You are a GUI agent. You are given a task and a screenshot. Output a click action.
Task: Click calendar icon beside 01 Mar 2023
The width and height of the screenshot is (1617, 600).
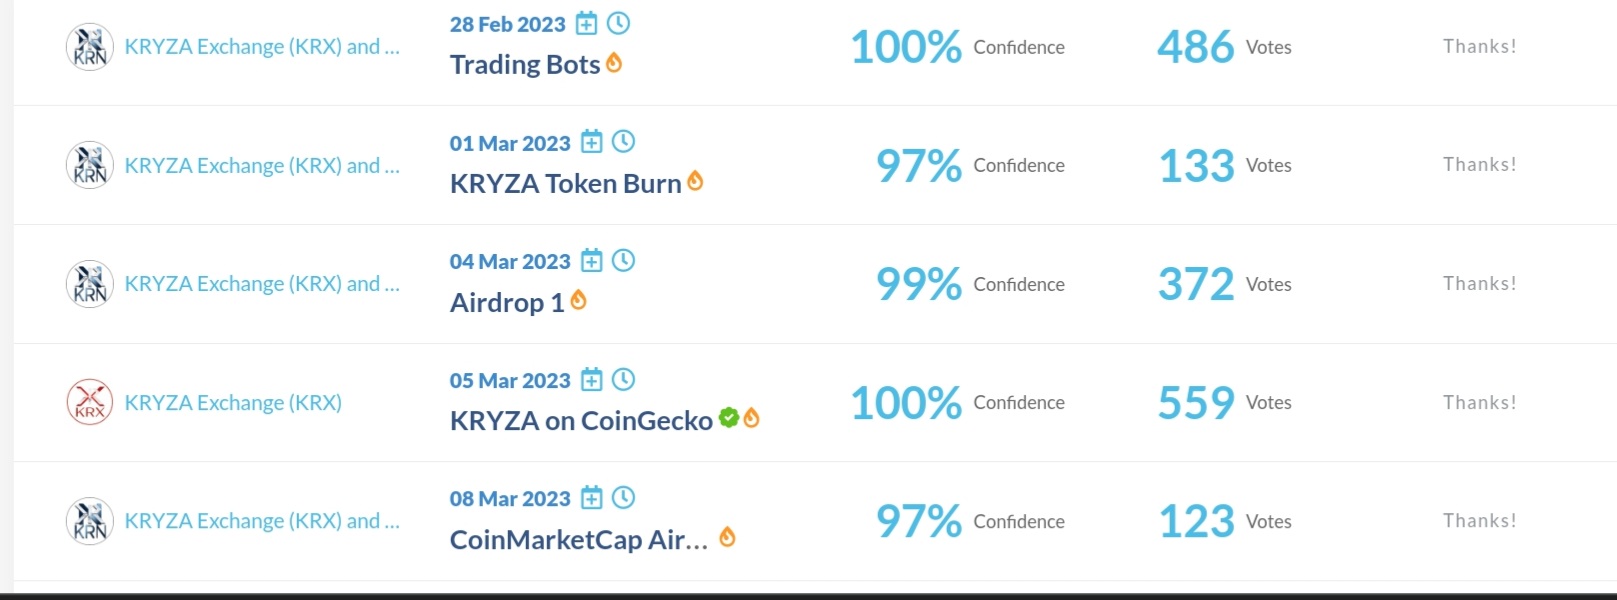point(592,142)
